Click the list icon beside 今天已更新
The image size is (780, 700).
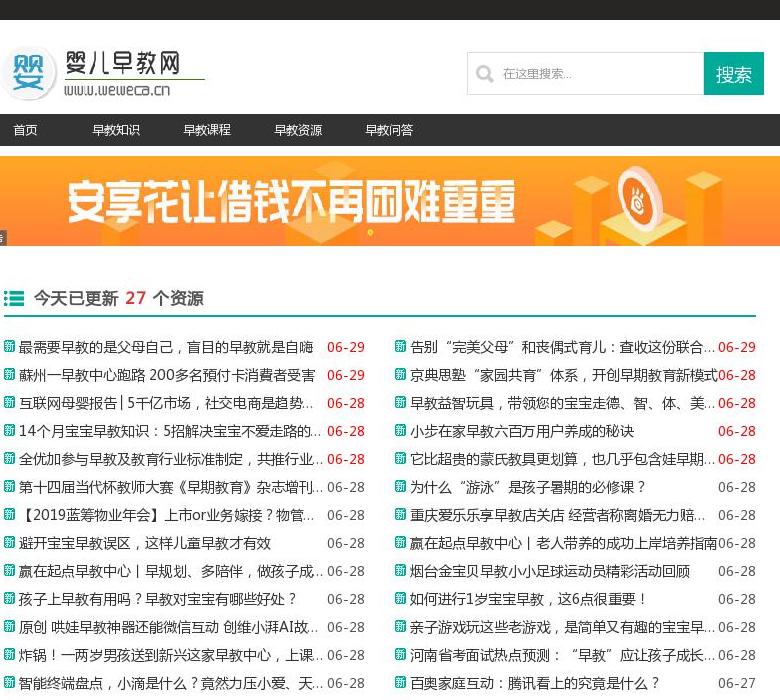click(x=14, y=298)
